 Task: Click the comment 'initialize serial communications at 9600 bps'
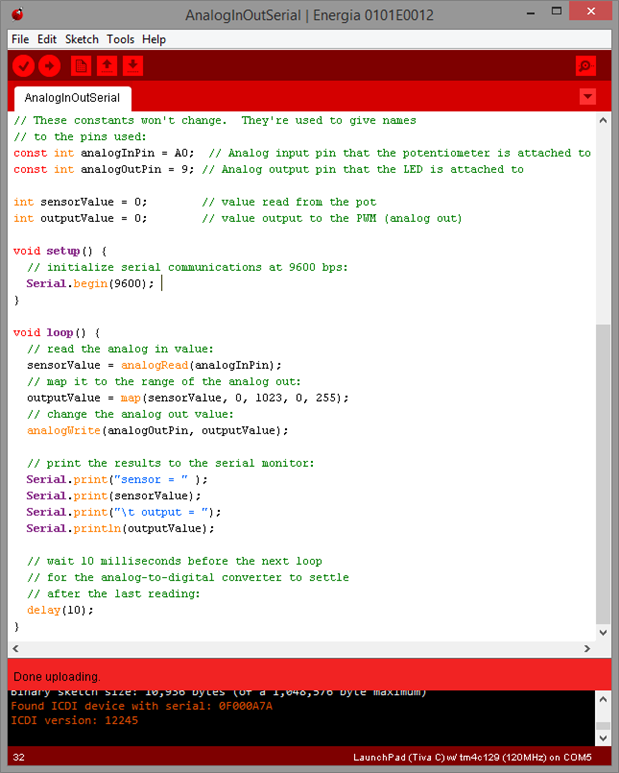[187, 267]
